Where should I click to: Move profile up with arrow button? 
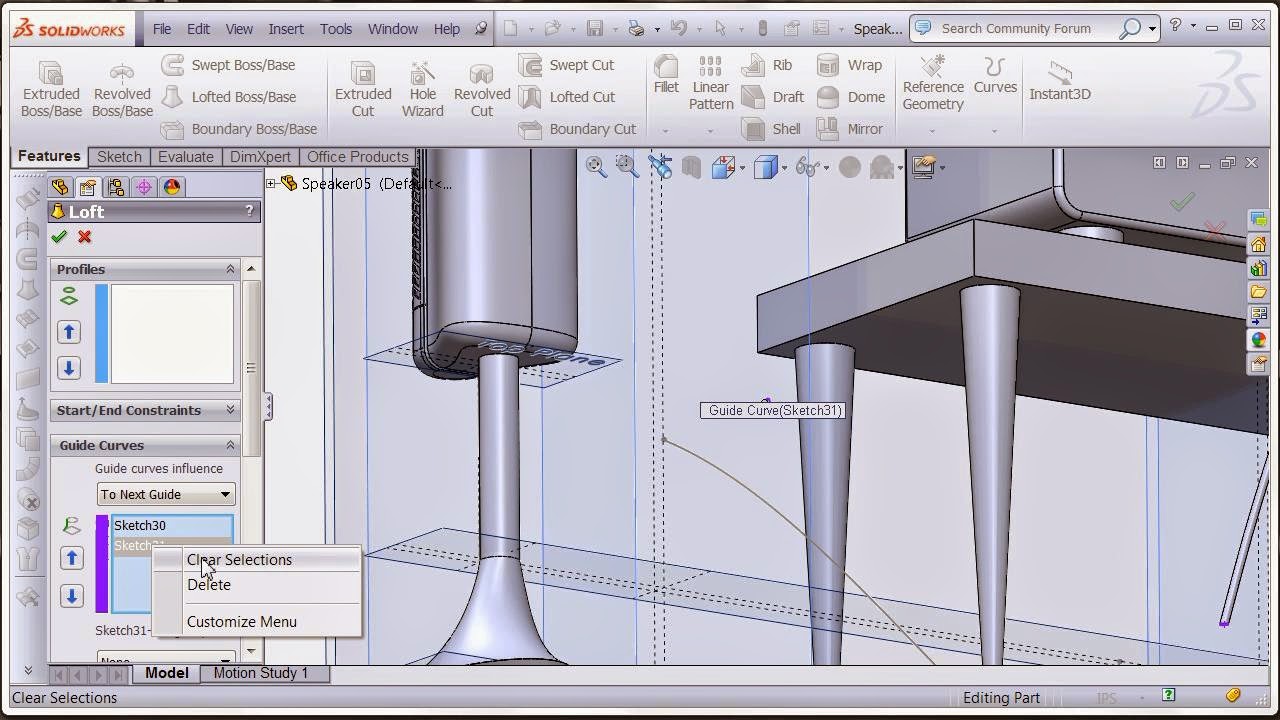[69, 332]
